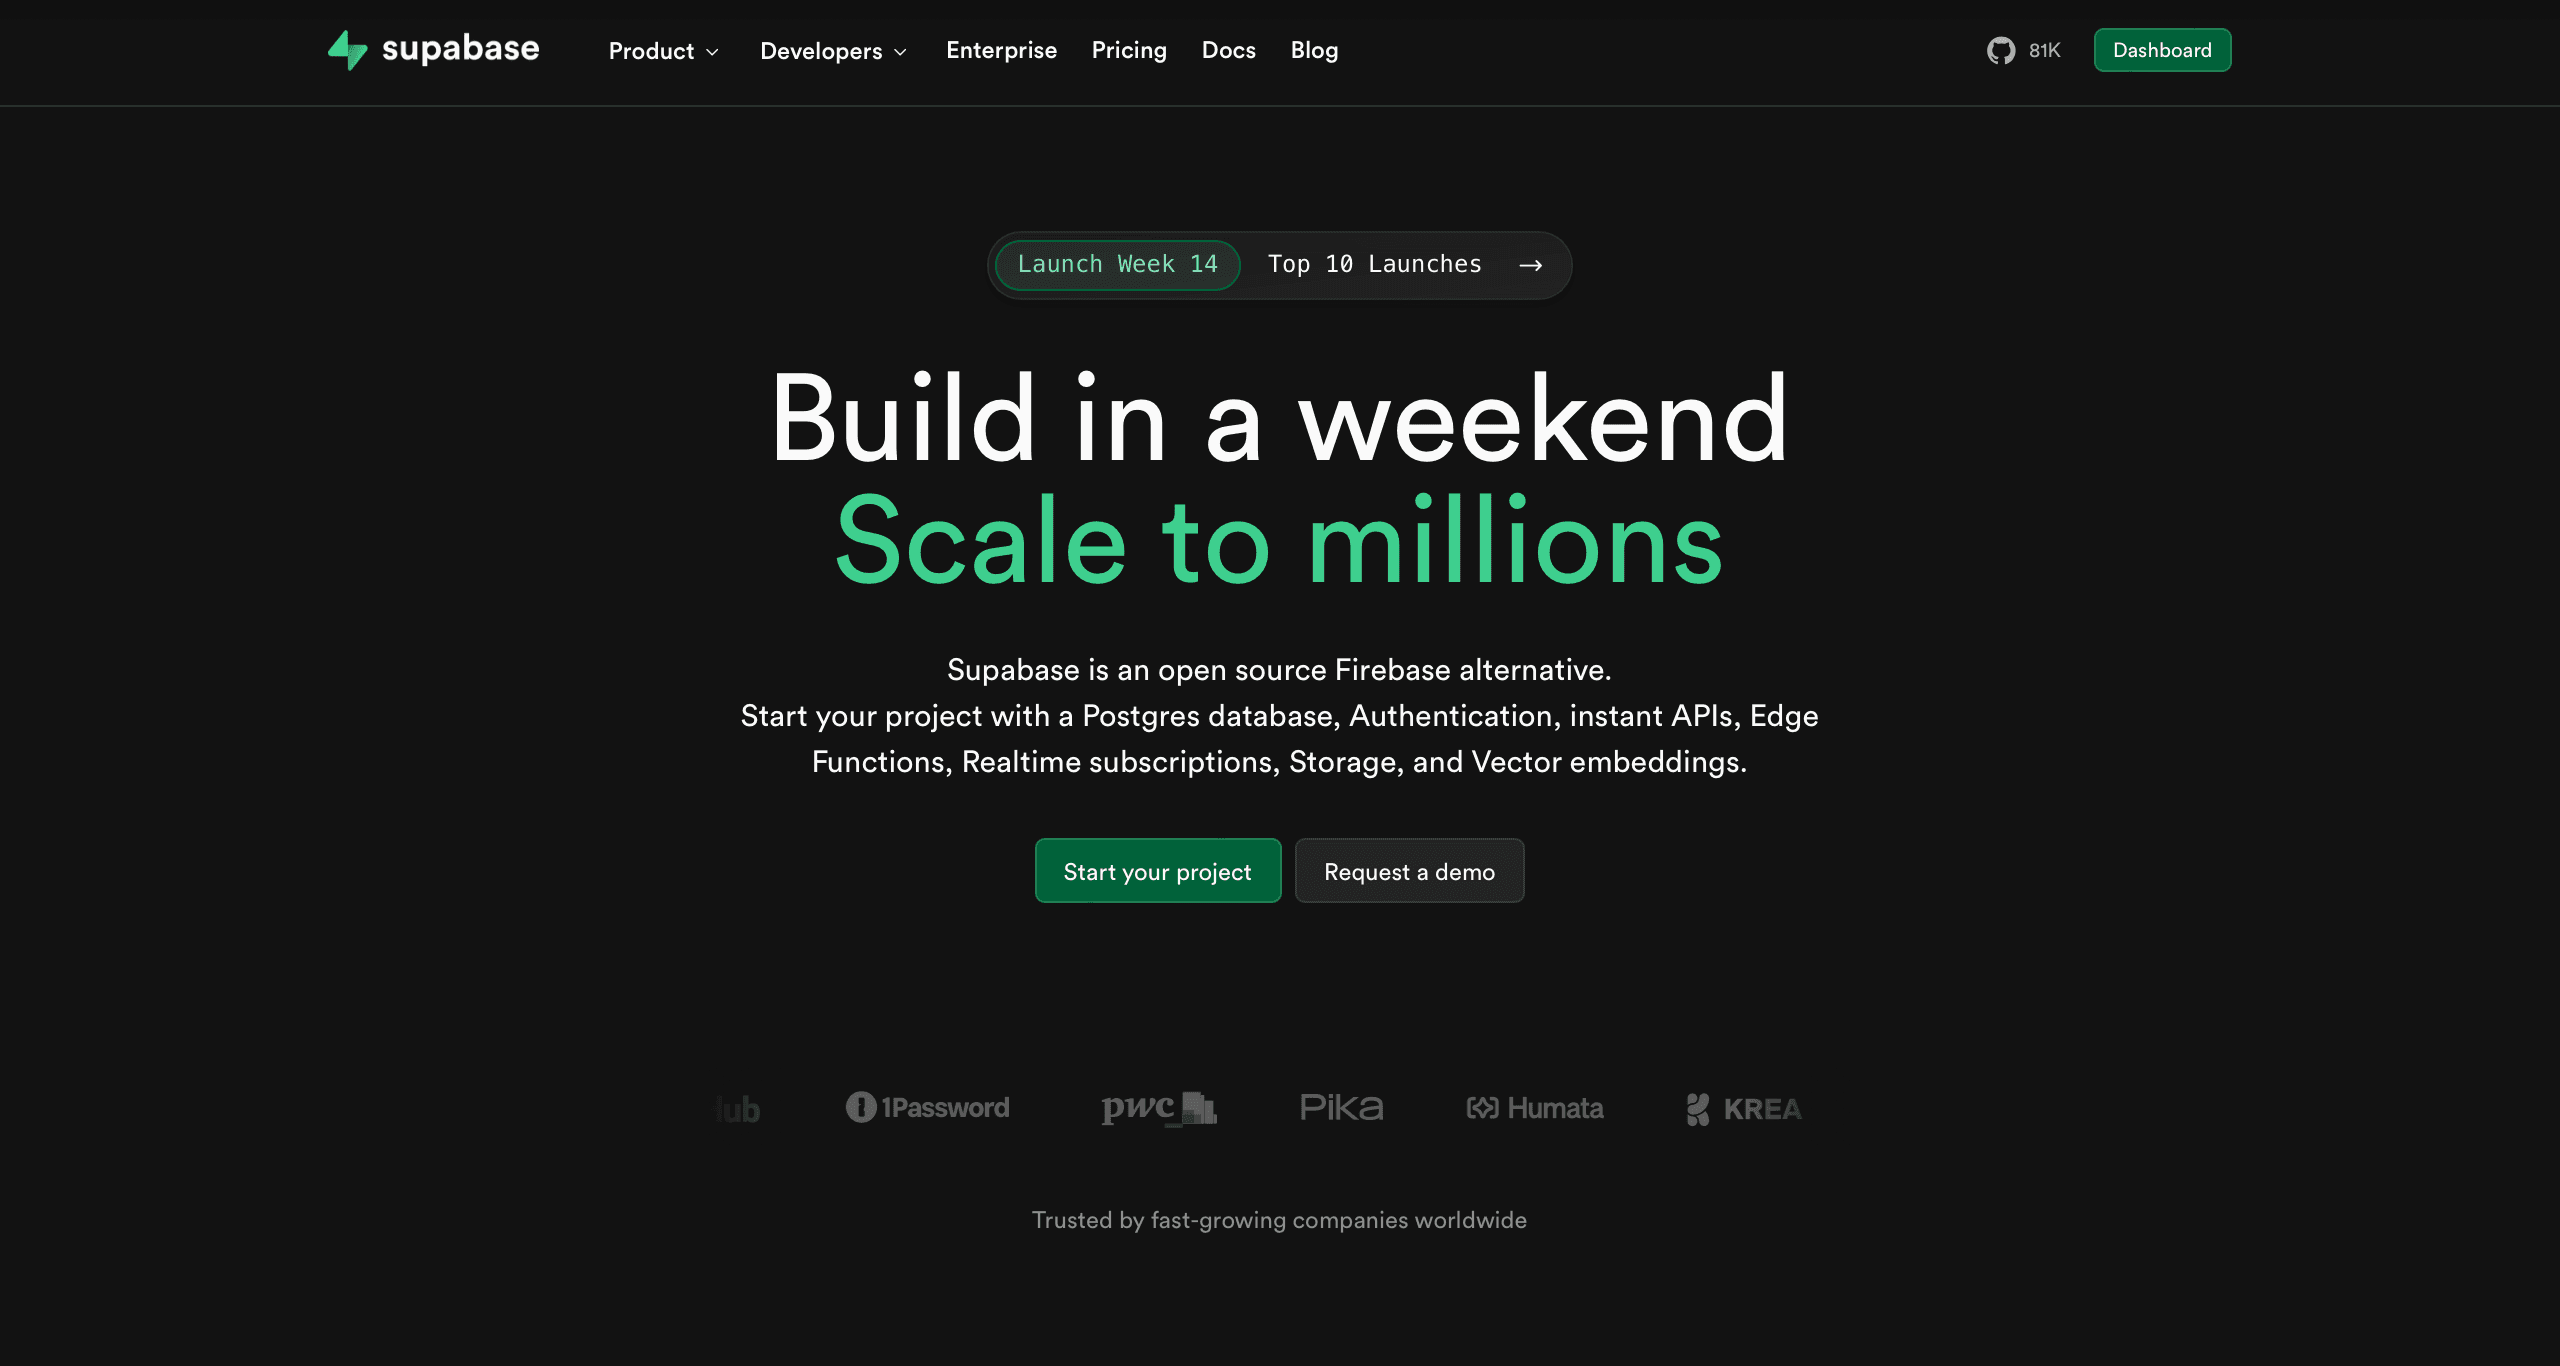Open the Top 10 Launches link
The image size is (2560, 1366).
[x=1375, y=265]
